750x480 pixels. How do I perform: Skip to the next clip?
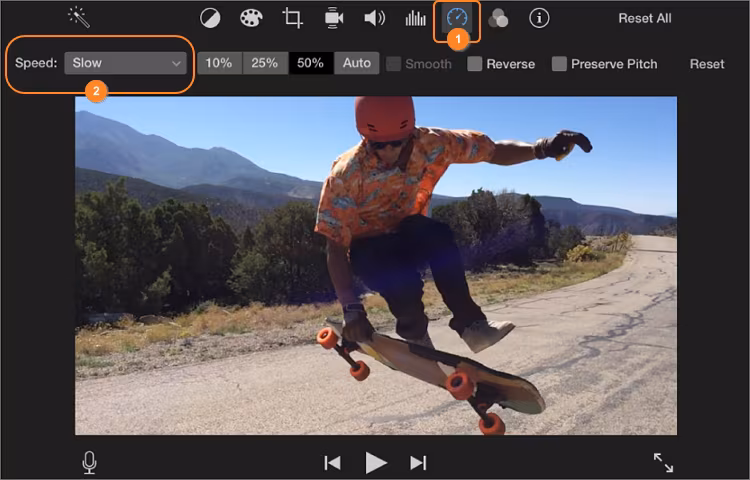click(x=418, y=463)
